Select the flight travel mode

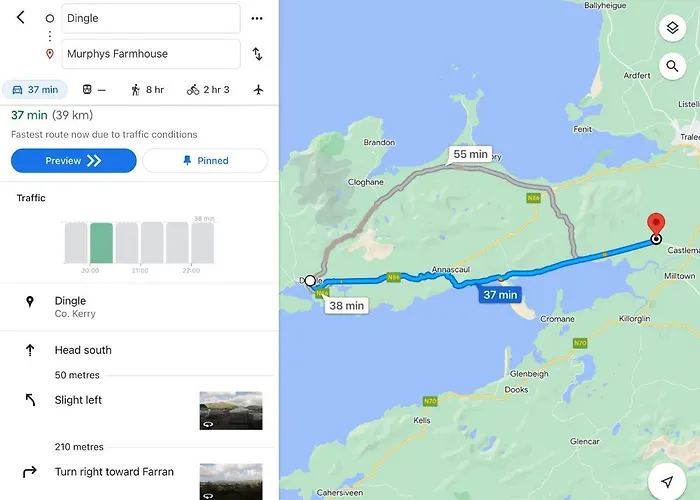tap(259, 90)
